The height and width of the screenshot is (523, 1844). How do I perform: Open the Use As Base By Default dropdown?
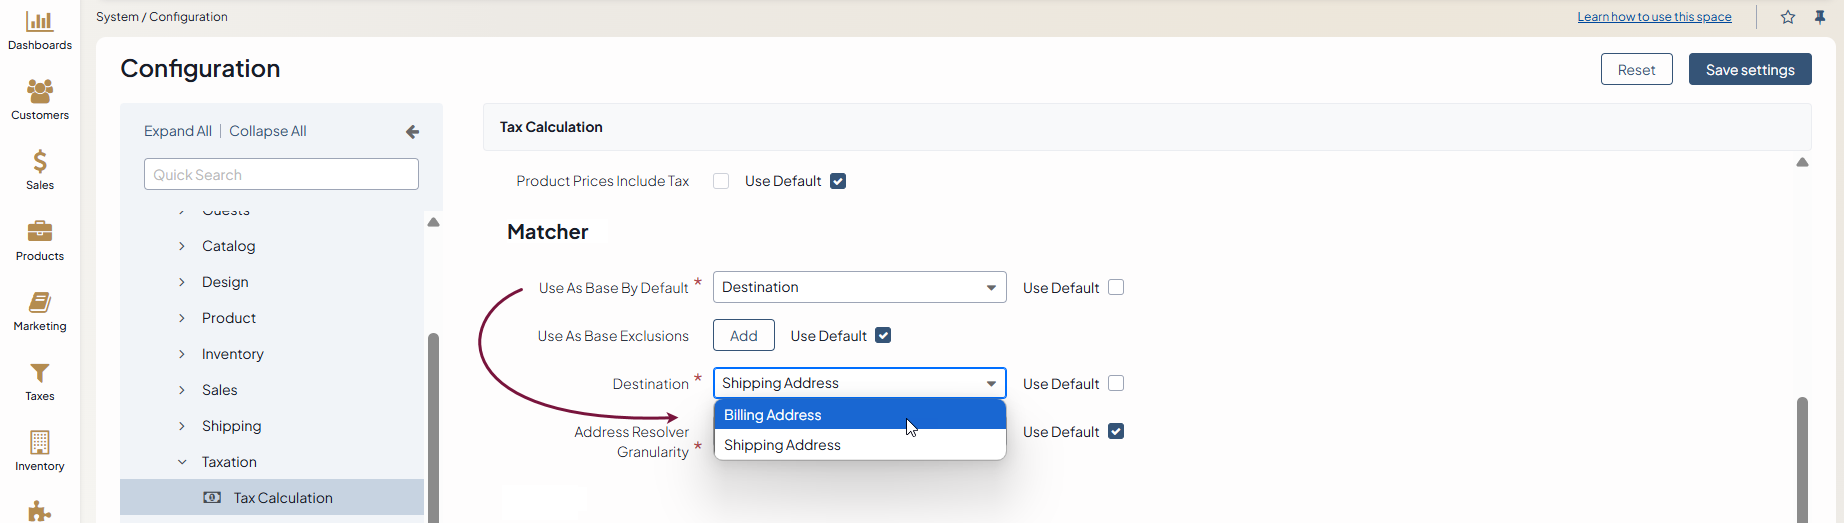(x=859, y=288)
